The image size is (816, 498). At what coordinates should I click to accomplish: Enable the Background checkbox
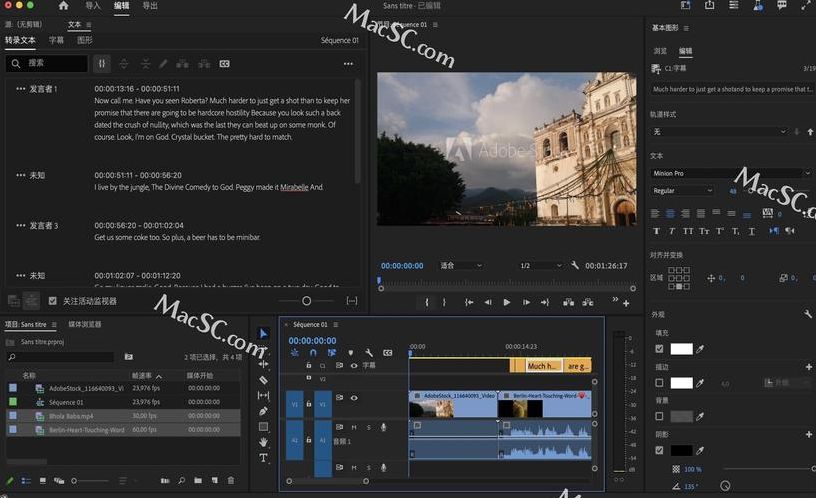[659, 416]
